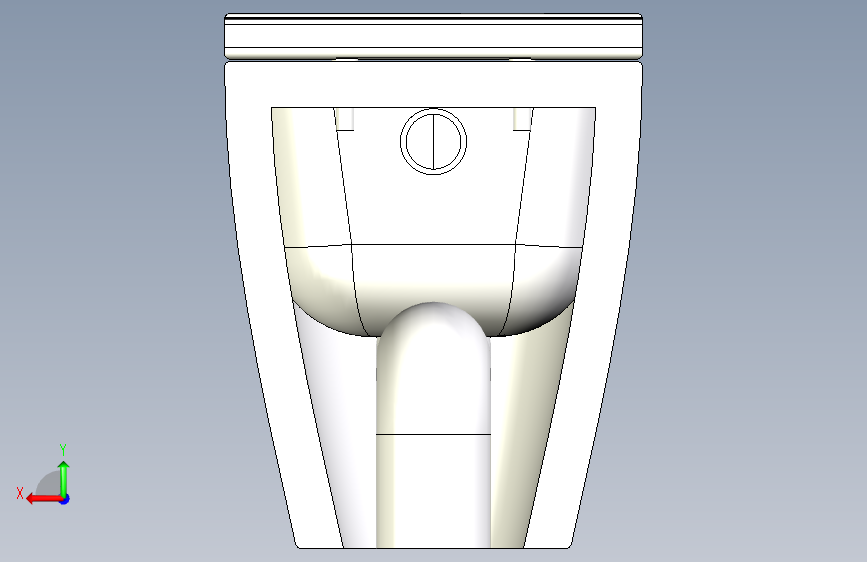The image size is (867, 562).
Task: Click the red X axis arrow of the triad
Action: pyautogui.click(x=44, y=499)
